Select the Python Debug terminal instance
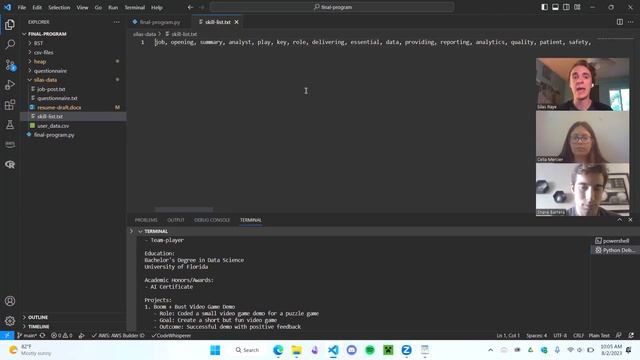Screen dimensions: 640x360 point(615,250)
